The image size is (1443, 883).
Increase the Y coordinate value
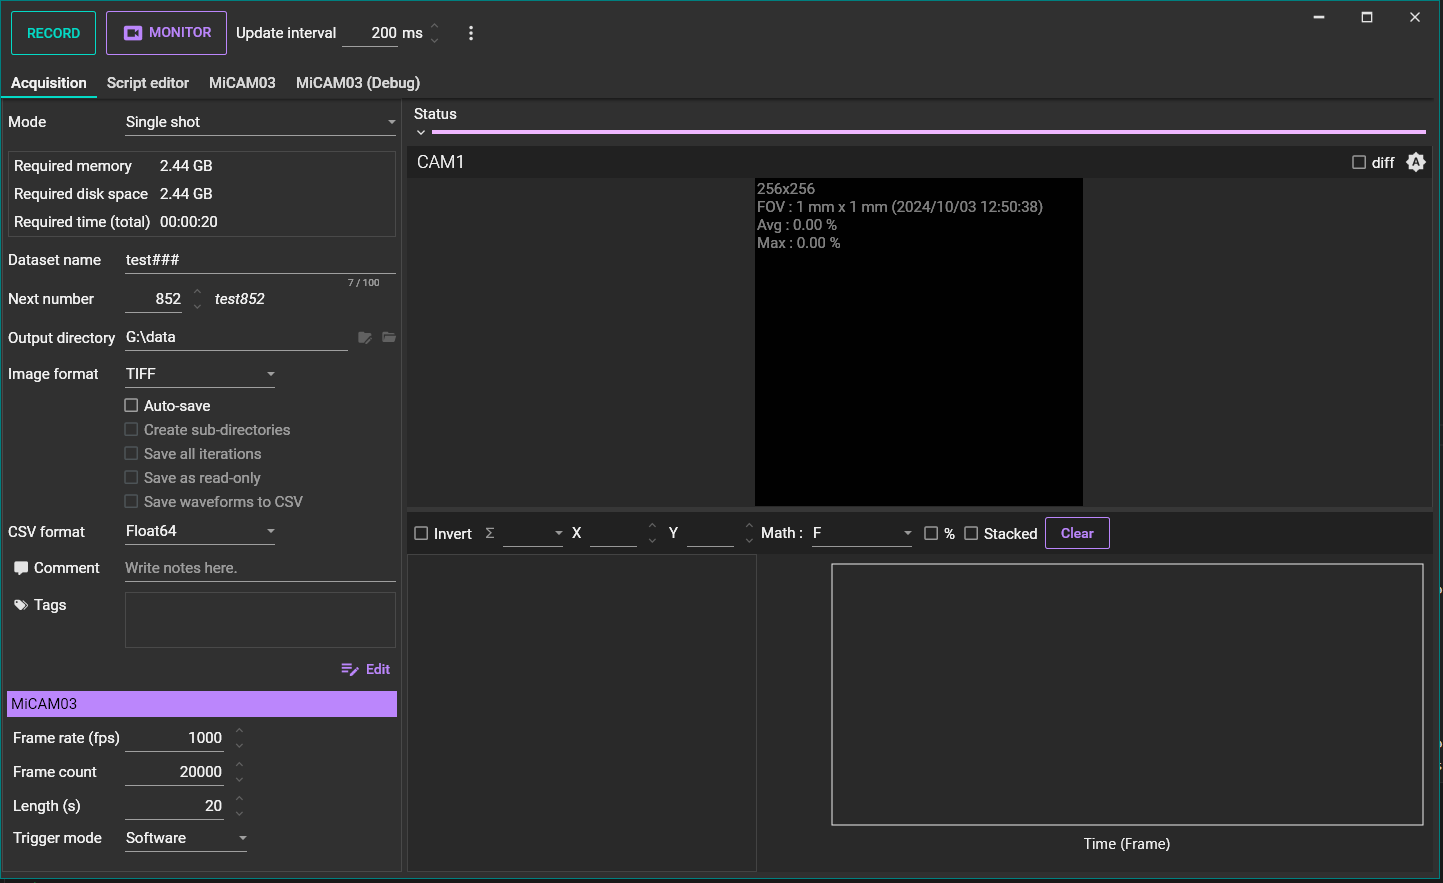click(x=749, y=526)
